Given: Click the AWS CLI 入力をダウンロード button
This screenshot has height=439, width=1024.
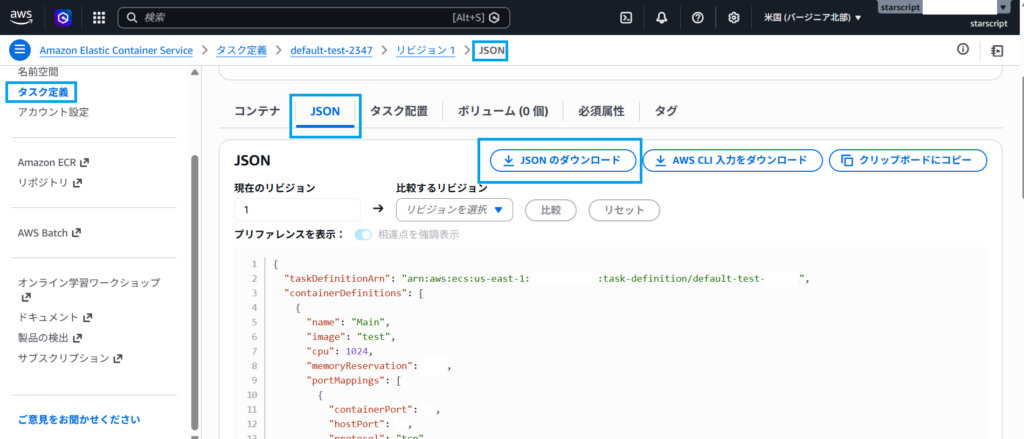Looking at the screenshot, I should coord(732,160).
